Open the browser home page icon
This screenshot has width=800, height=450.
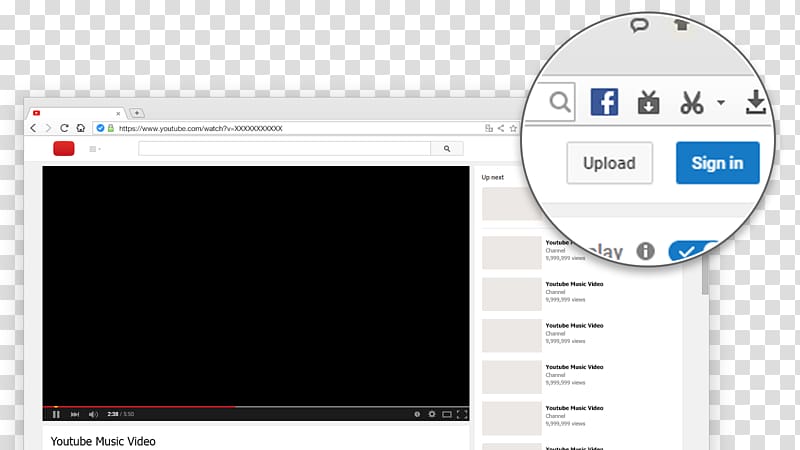81,128
